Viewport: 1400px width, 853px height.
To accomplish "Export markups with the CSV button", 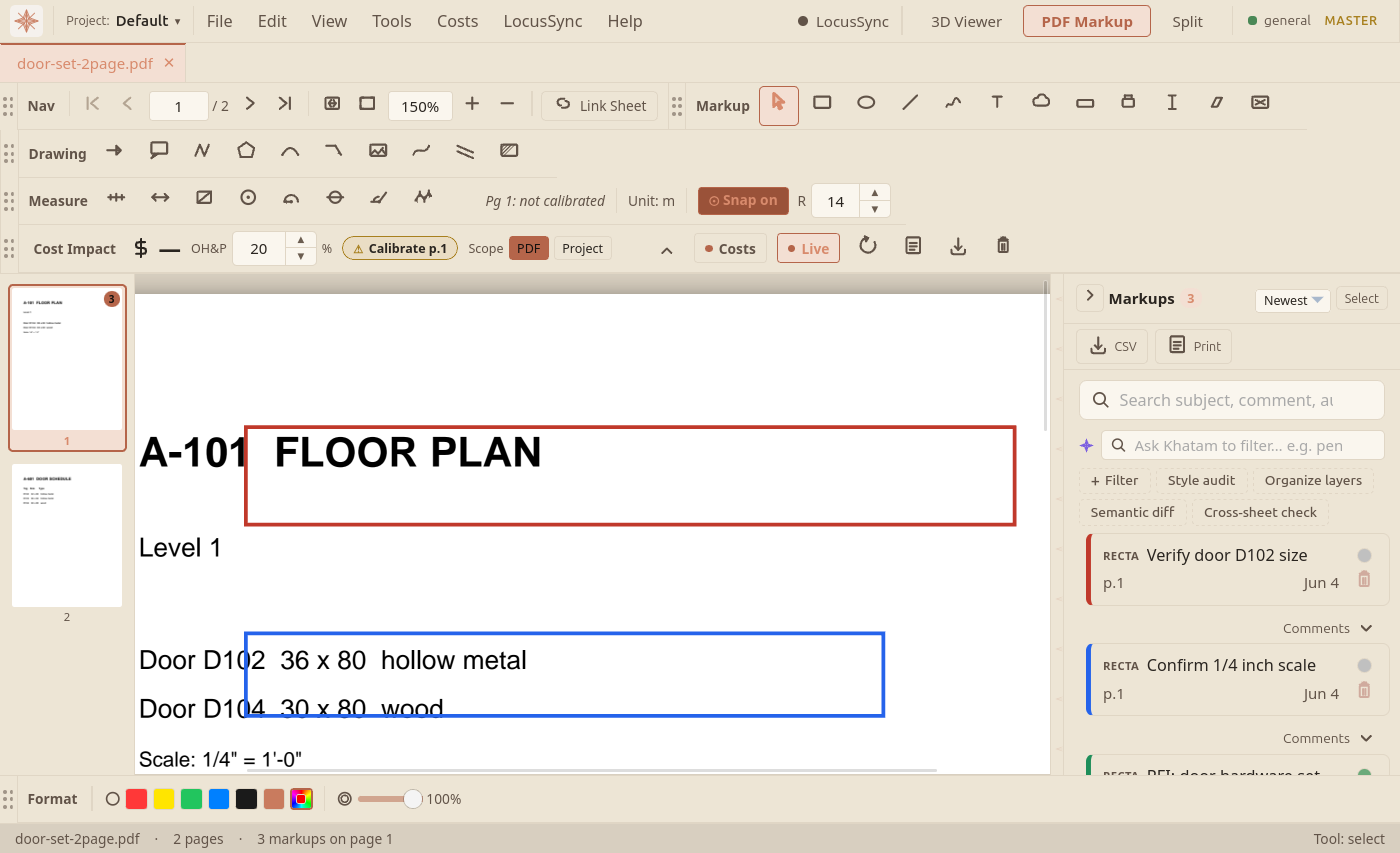I will coord(1112,346).
